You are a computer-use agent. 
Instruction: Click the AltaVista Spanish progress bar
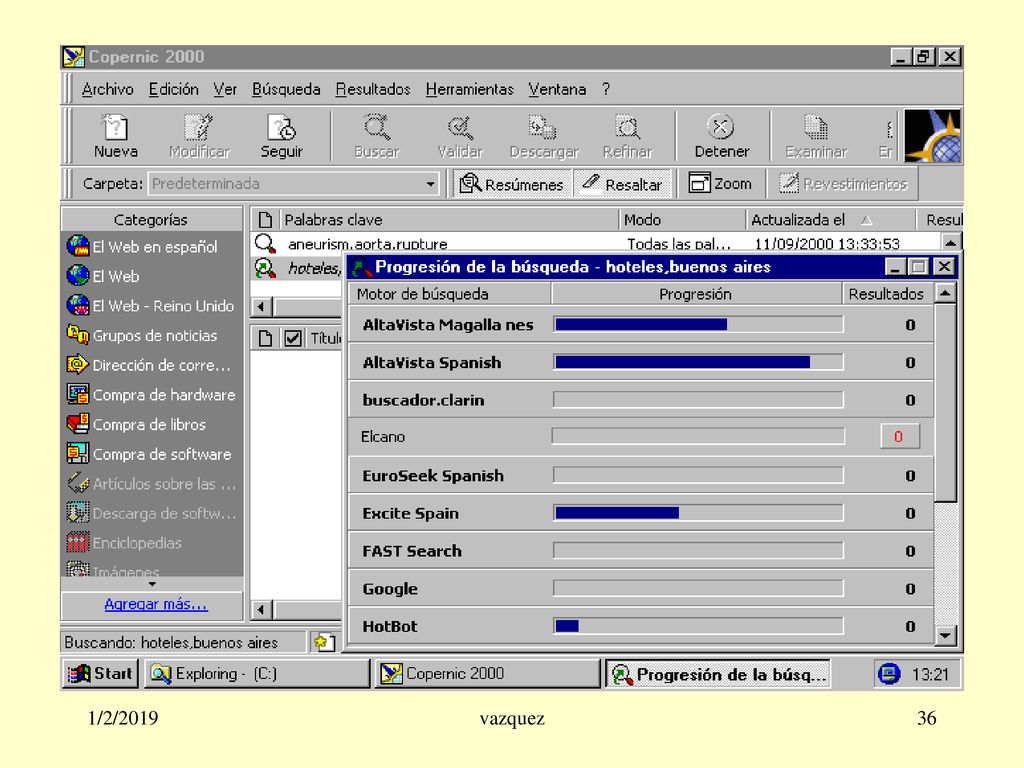(698, 362)
